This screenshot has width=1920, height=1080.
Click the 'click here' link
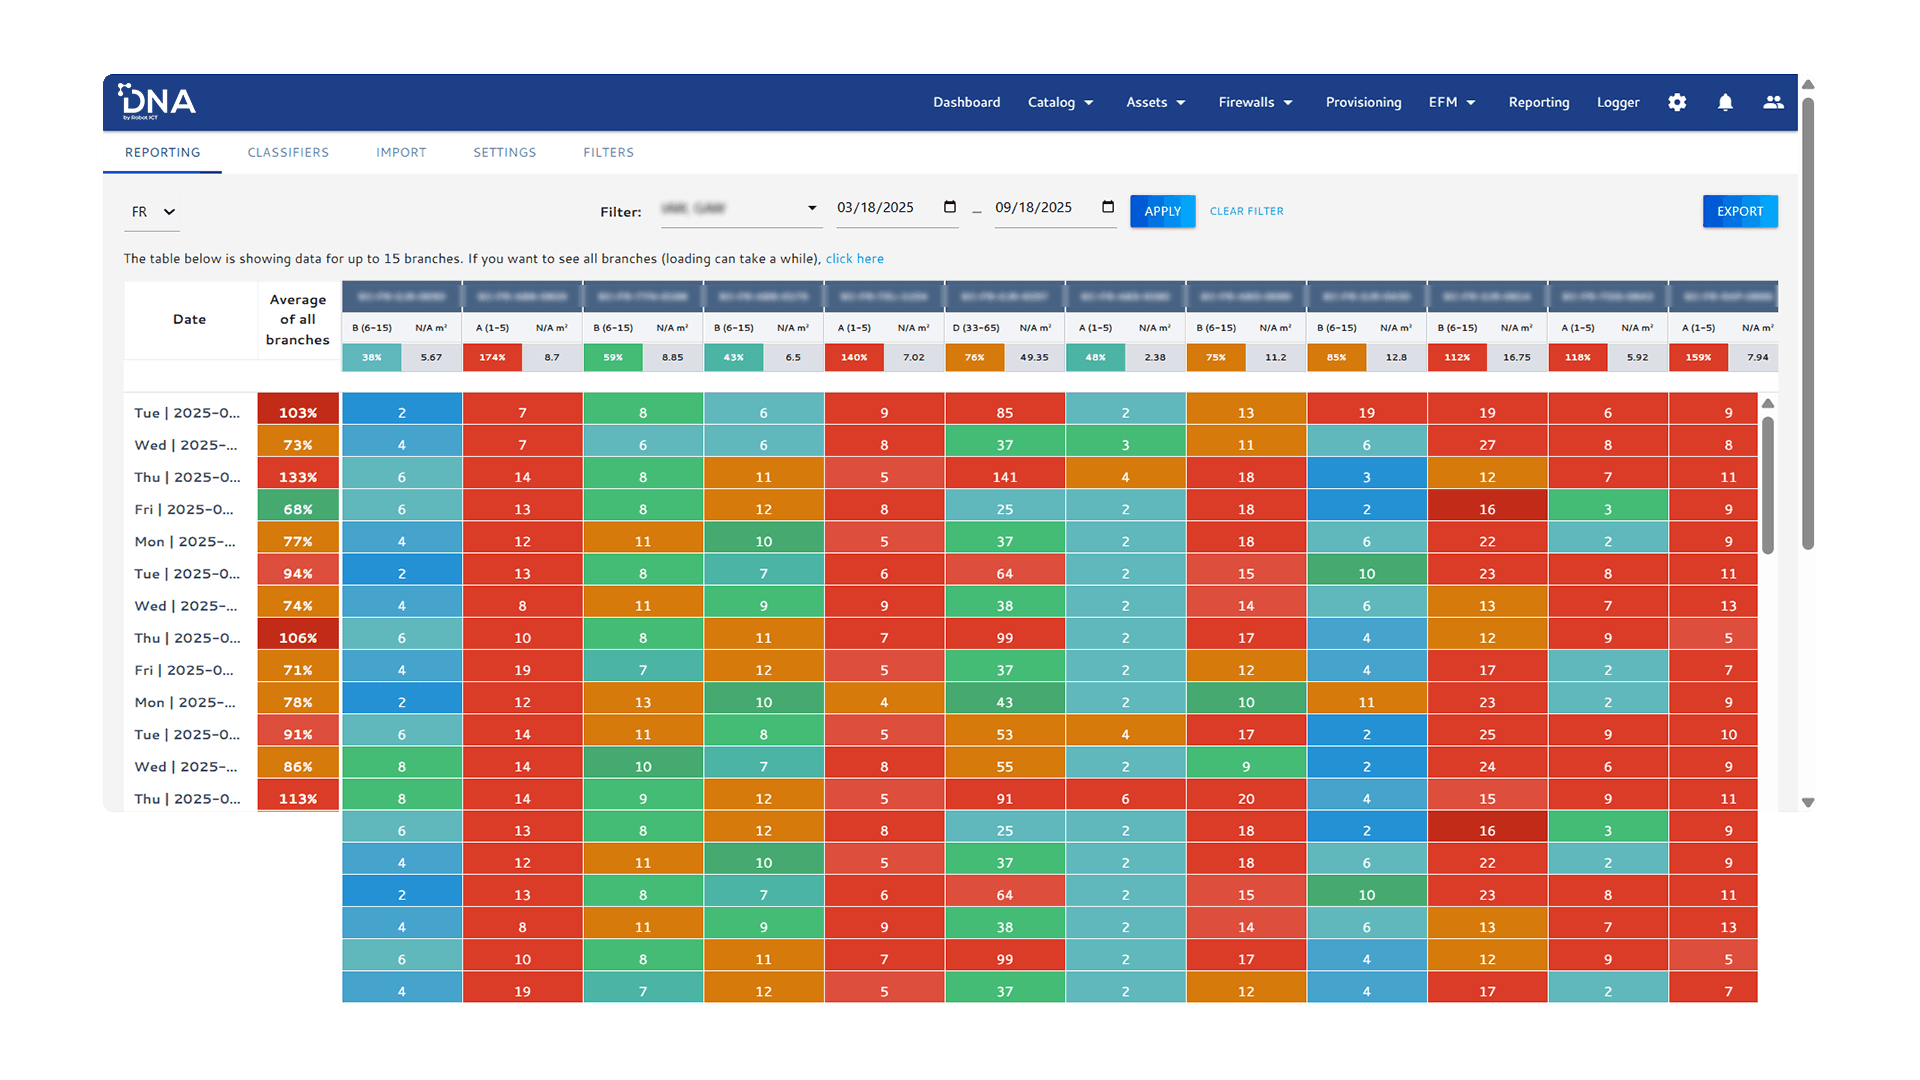[x=854, y=258]
